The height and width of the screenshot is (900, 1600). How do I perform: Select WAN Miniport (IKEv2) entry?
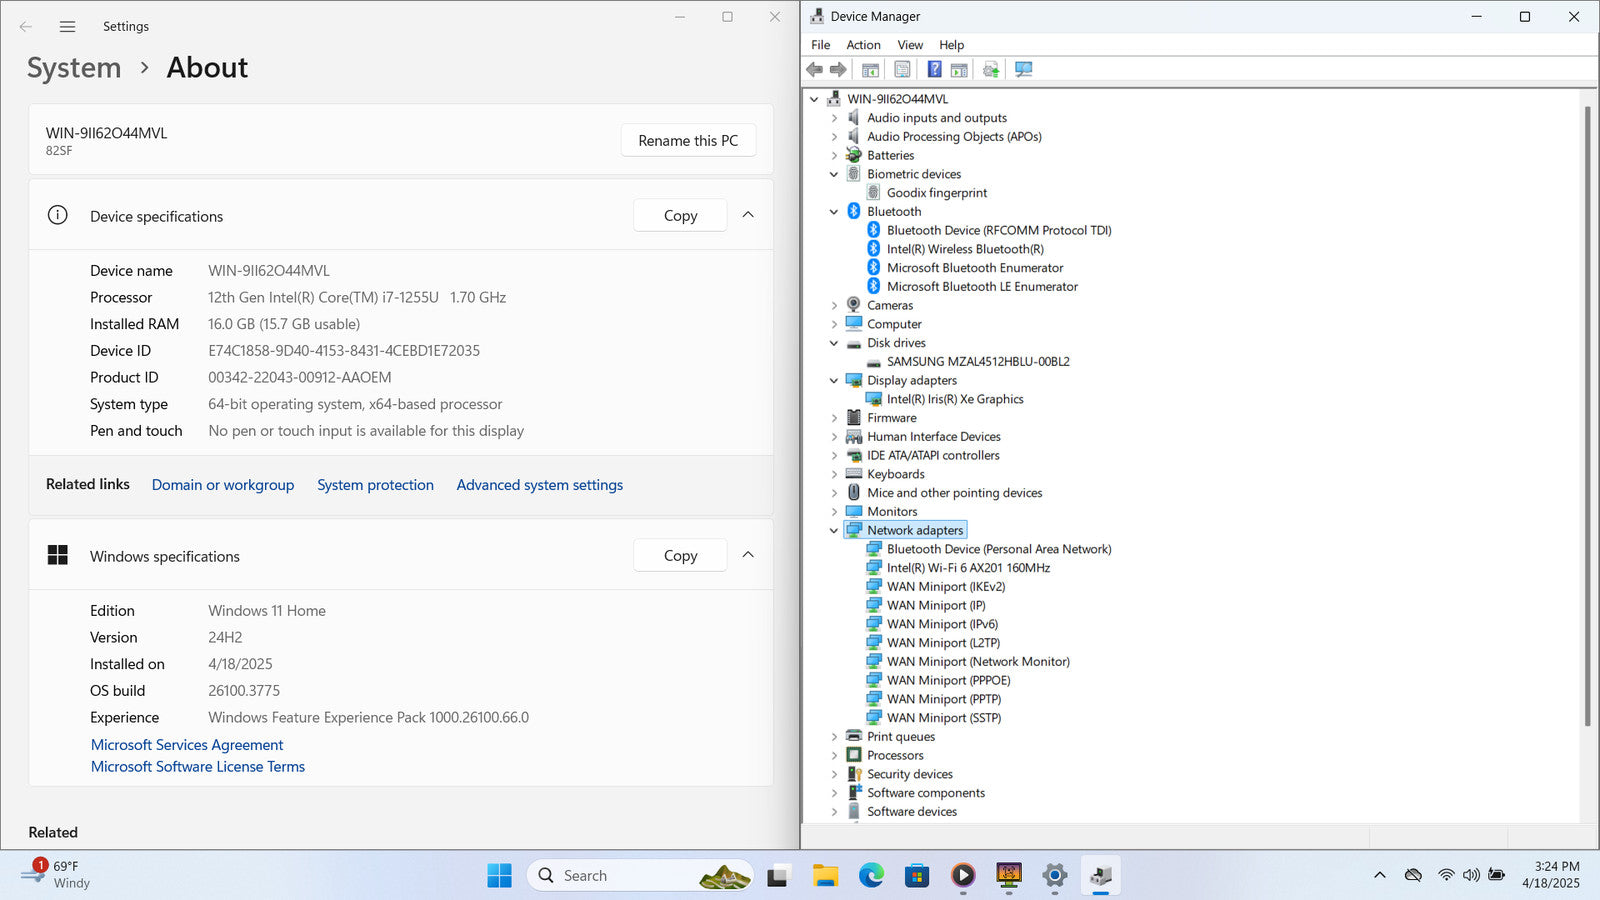tap(946, 586)
